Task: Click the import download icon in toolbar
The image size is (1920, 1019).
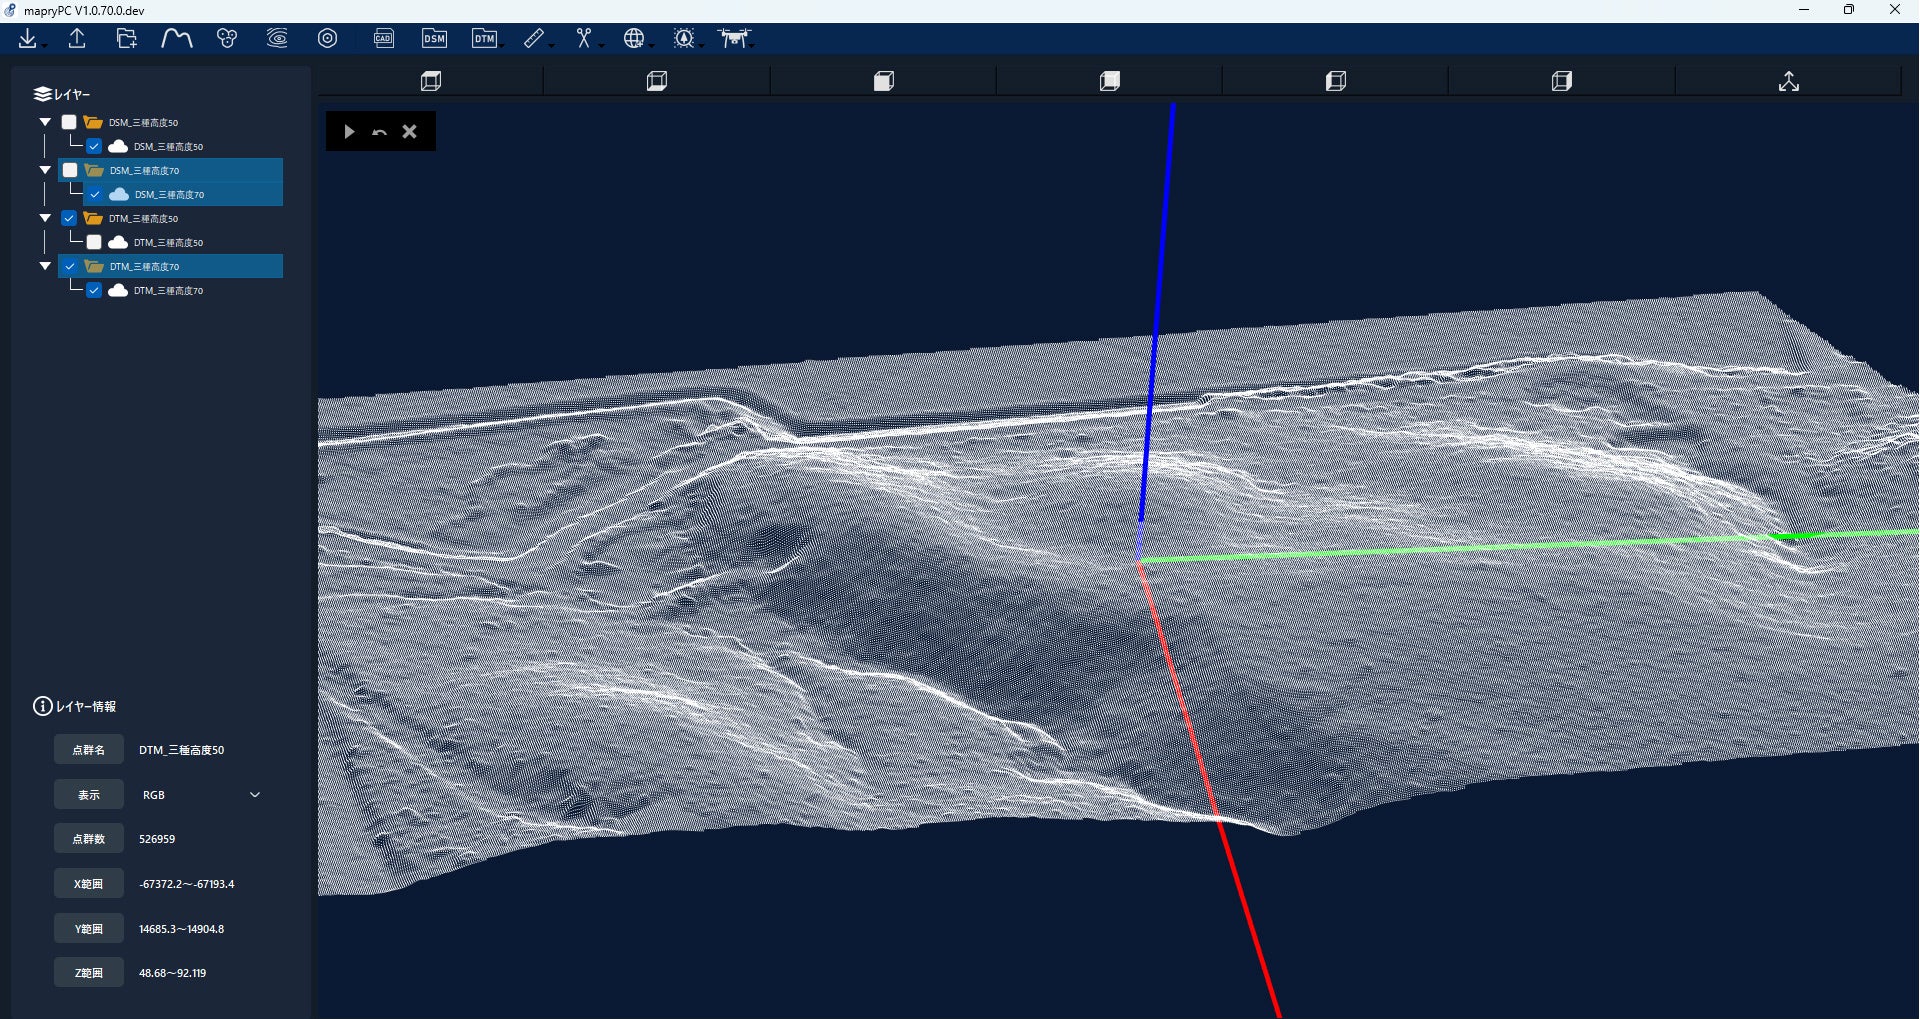Action: pos(28,39)
